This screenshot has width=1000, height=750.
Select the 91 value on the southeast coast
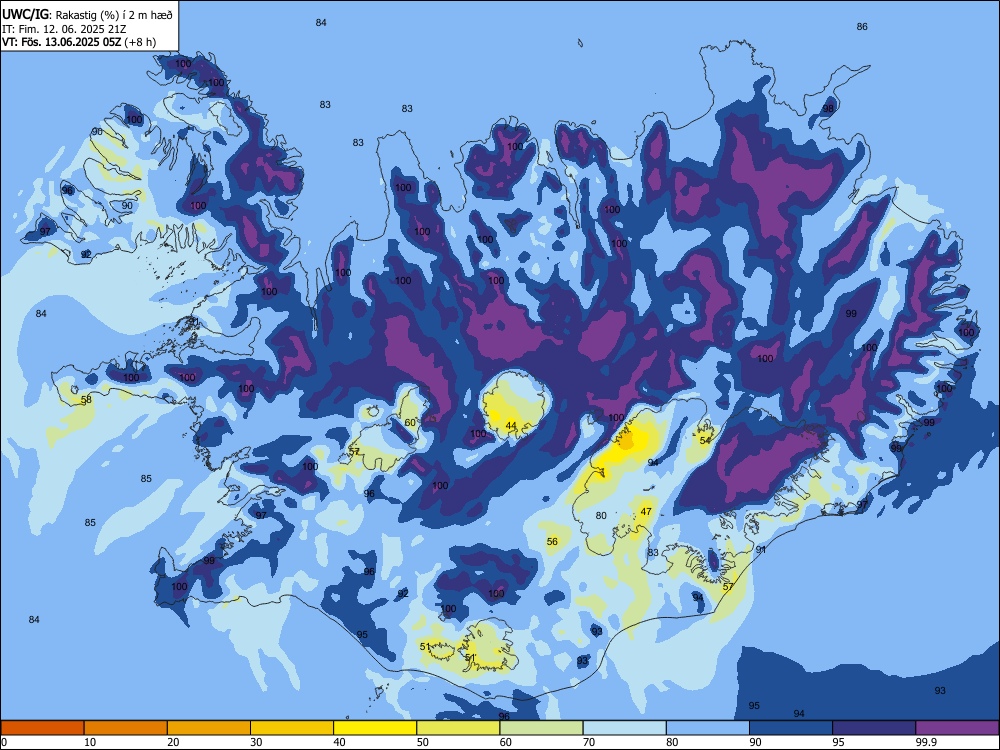coord(761,549)
